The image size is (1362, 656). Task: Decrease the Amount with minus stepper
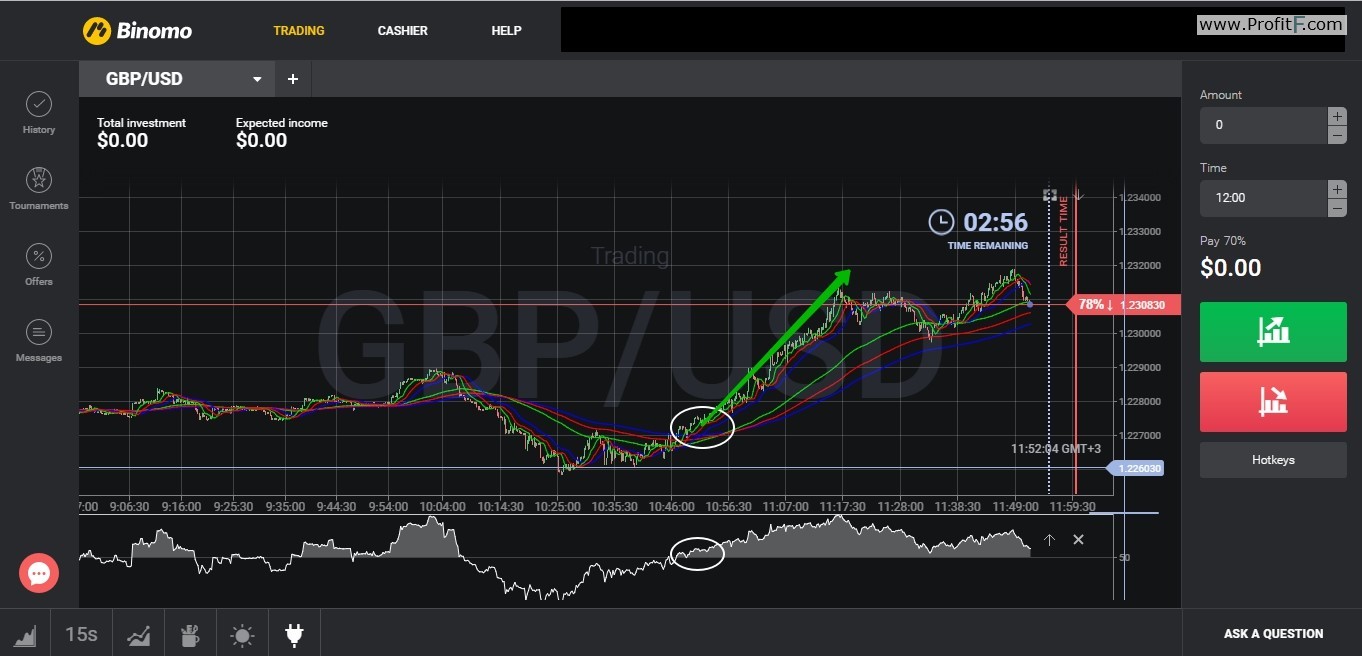(x=1337, y=135)
